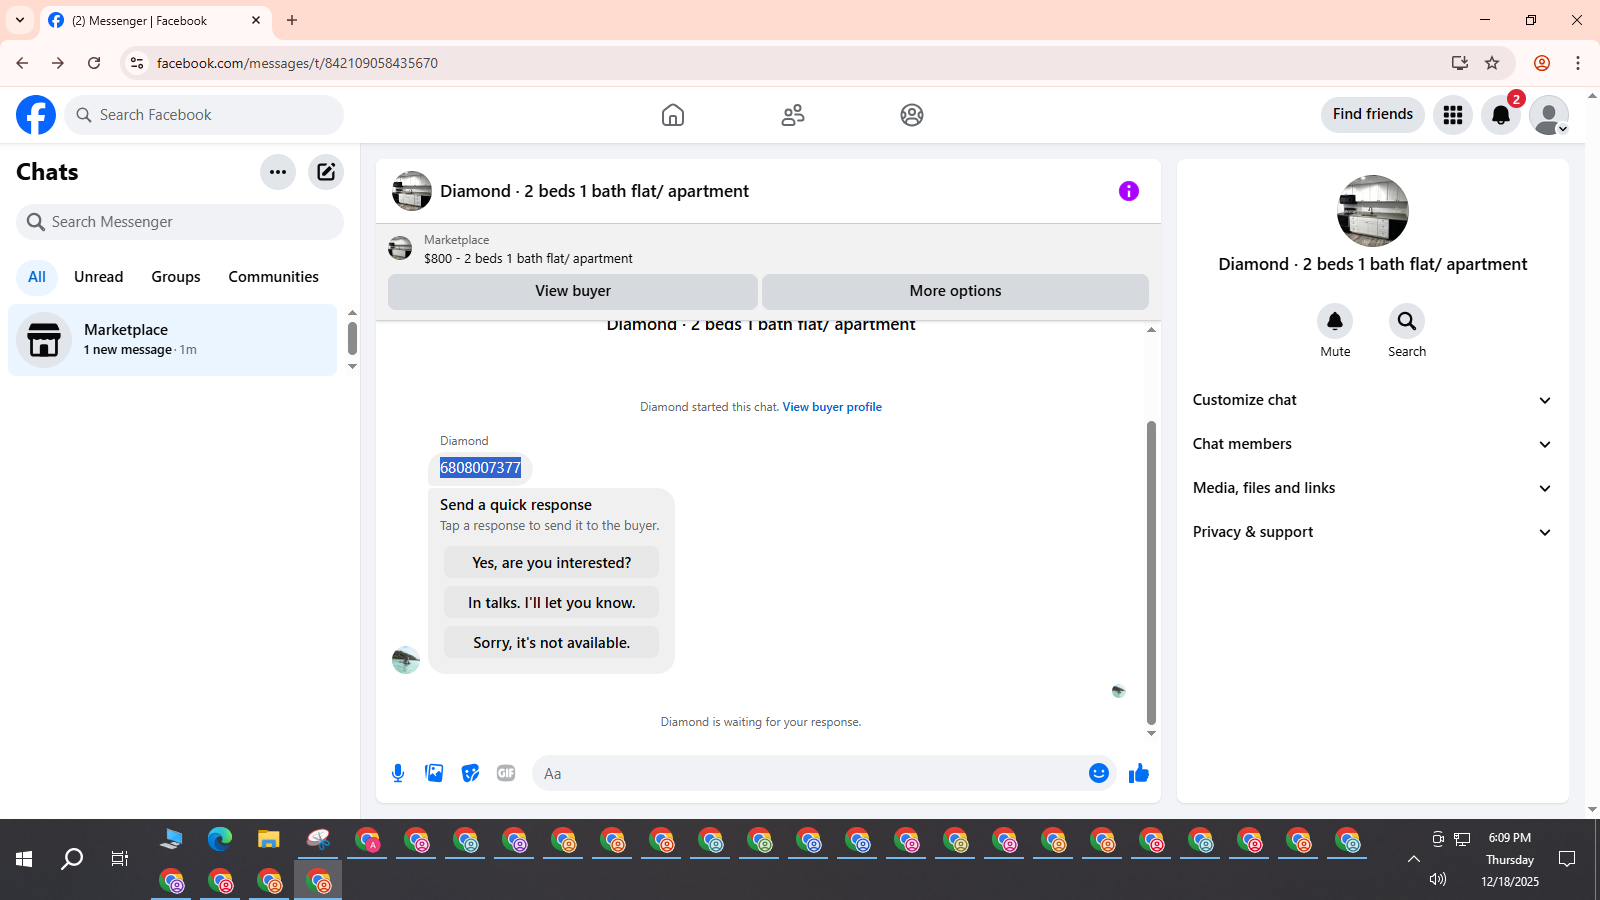Open the account profile avatar menu
The image size is (1600, 900).
pos(1549,115)
